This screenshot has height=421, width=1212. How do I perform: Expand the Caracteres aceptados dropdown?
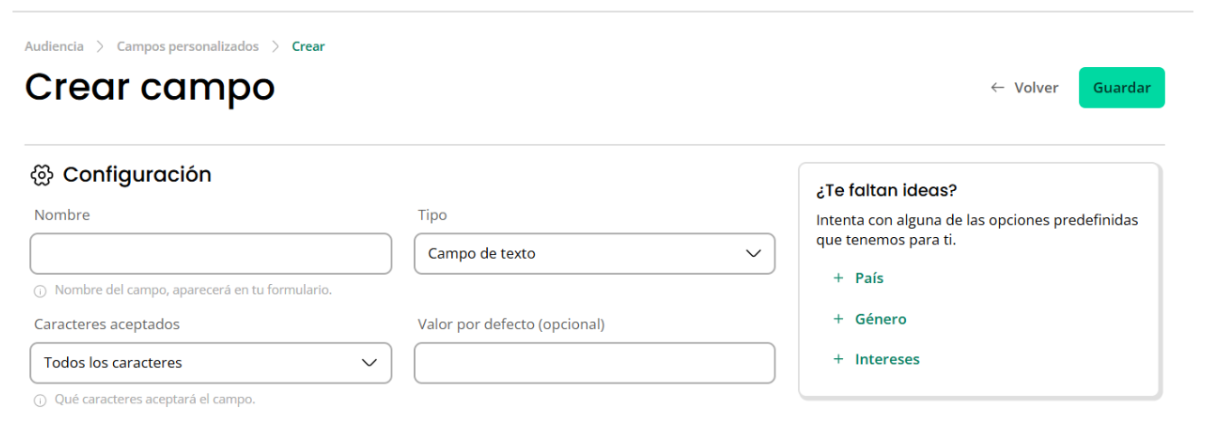pos(210,363)
